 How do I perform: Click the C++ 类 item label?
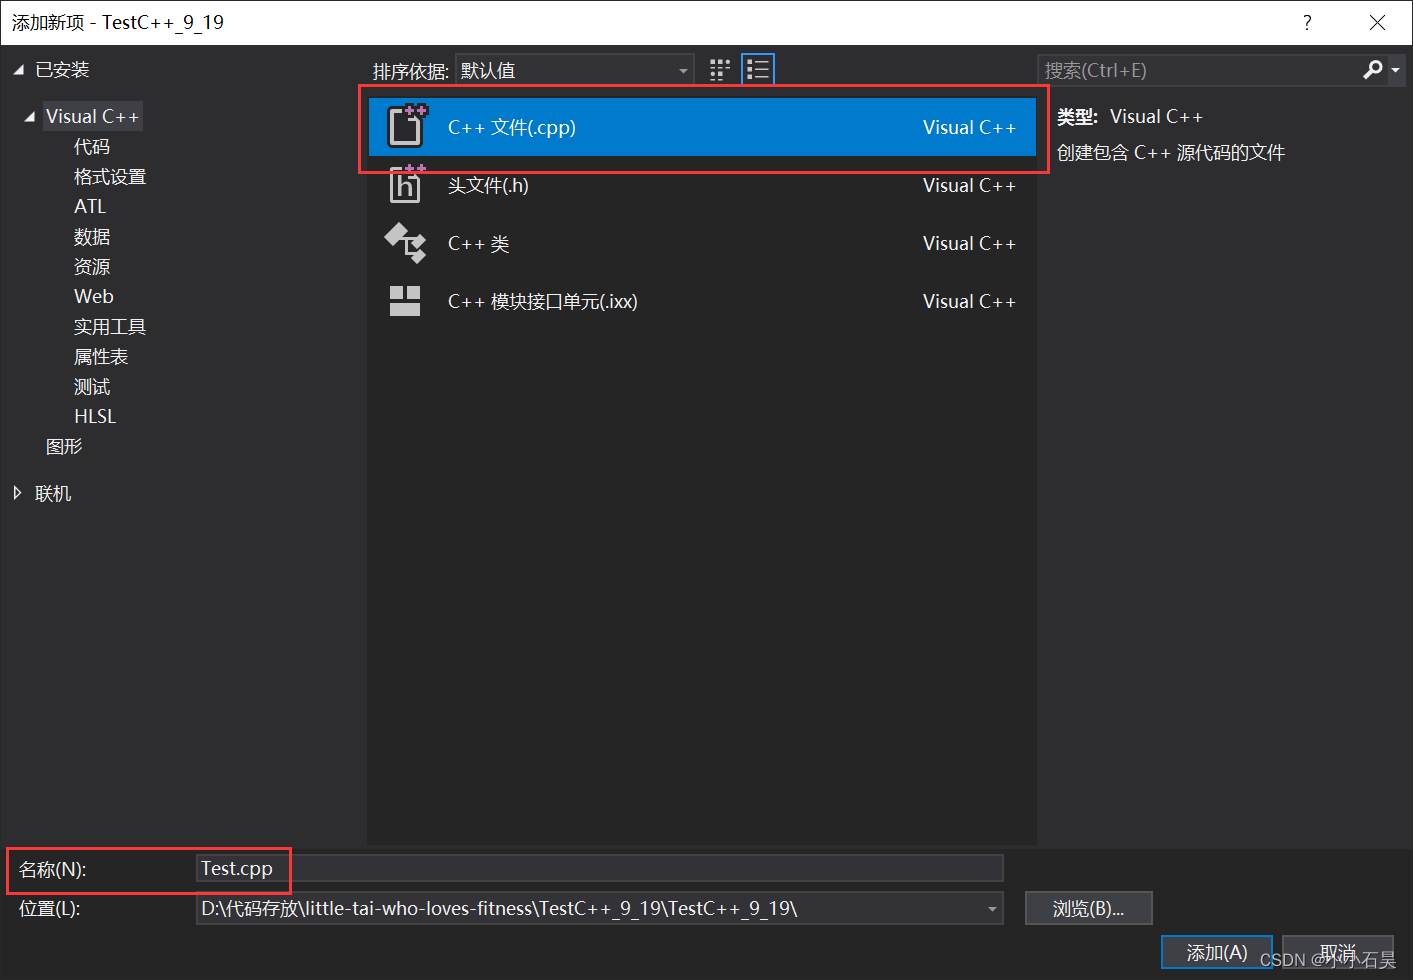click(479, 243)
